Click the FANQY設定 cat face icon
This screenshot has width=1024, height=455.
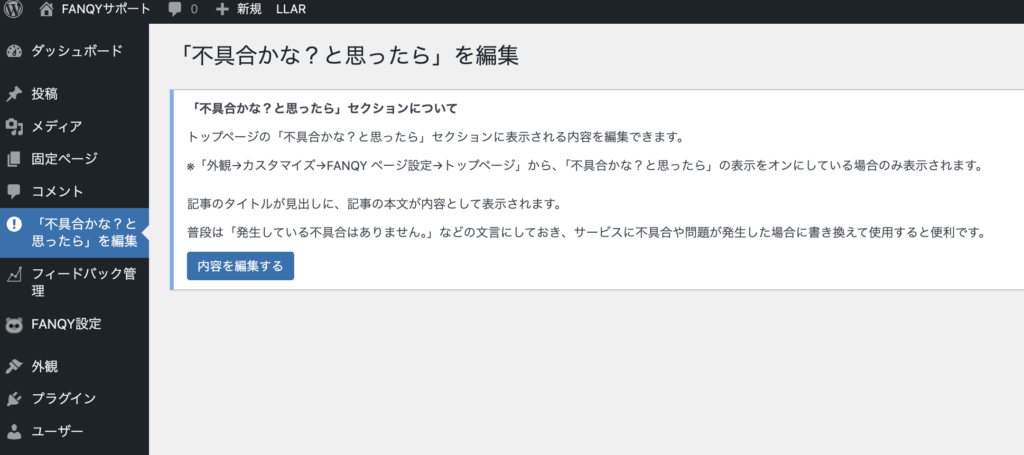[x=14, y=324]
